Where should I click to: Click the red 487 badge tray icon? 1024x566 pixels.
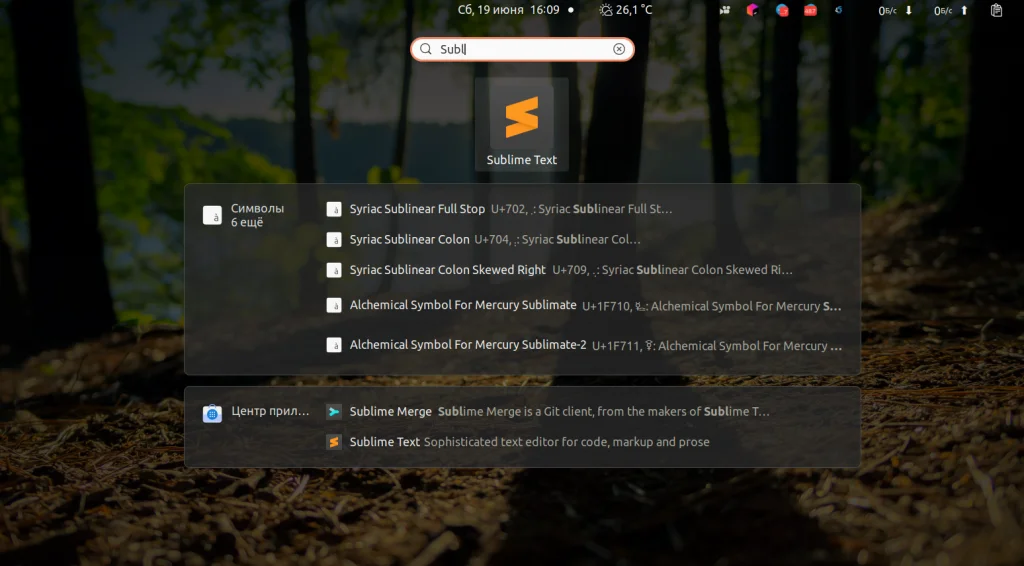810,10
